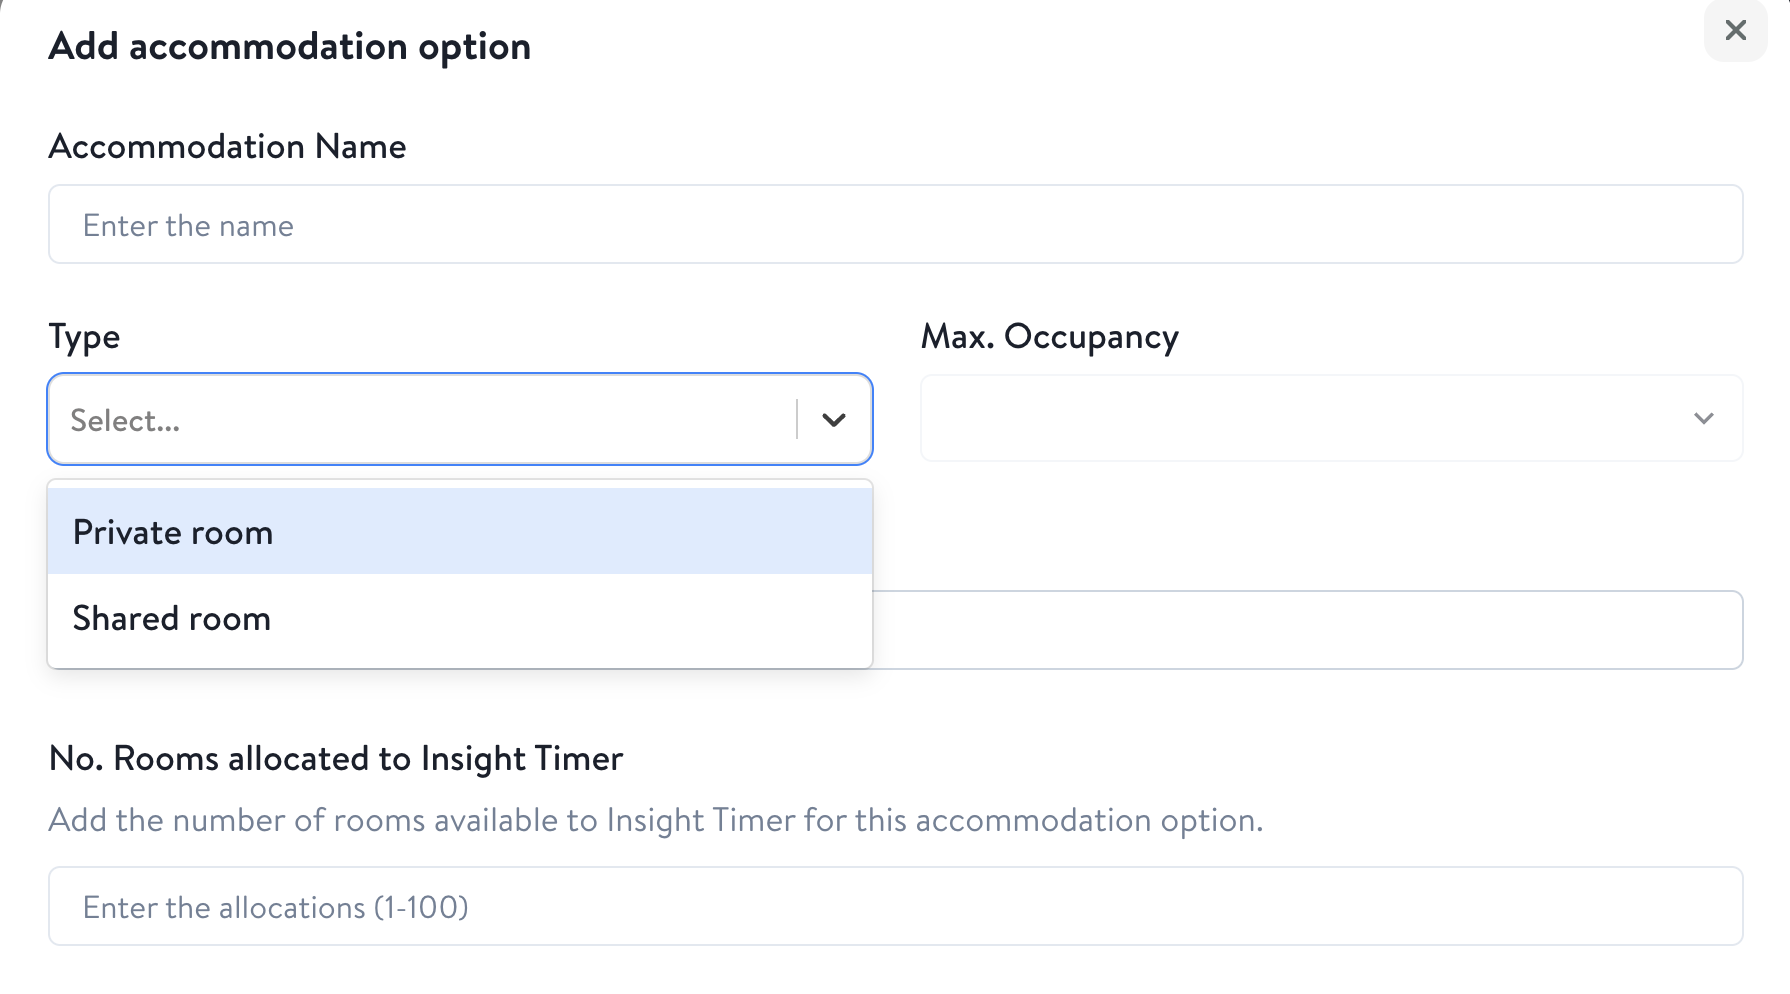Screen dimensions: 1790x994
Task: Click "No. Rooms allocated to Insight Timer" label
Action: tap(336, 759)
